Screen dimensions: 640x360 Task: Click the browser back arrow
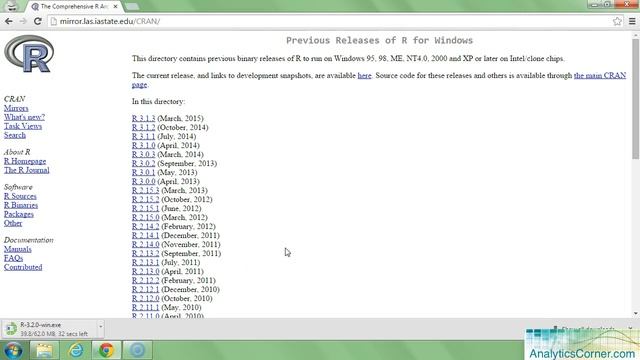point(9,21)
